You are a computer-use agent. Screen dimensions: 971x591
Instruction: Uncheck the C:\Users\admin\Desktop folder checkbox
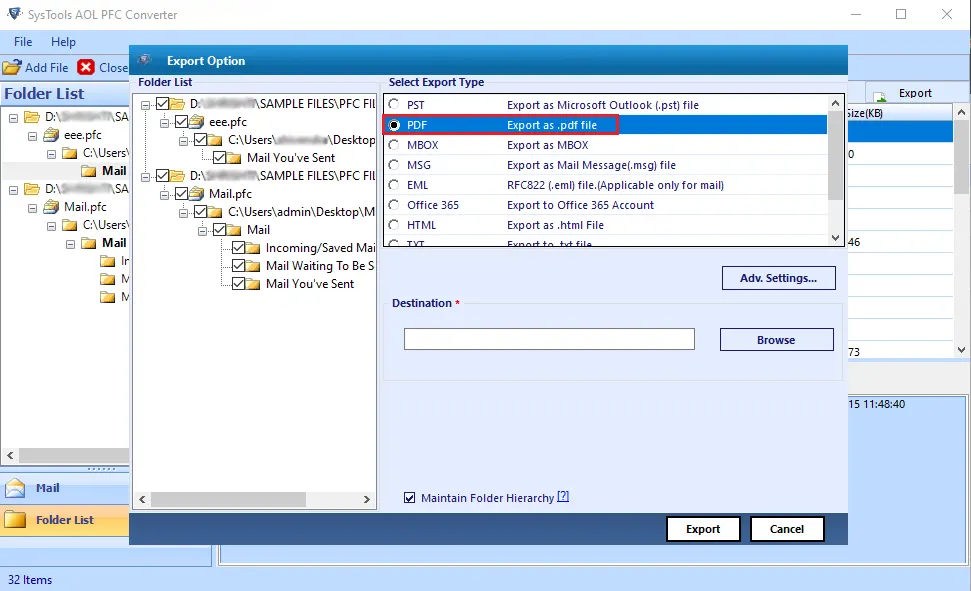(201, 211)
